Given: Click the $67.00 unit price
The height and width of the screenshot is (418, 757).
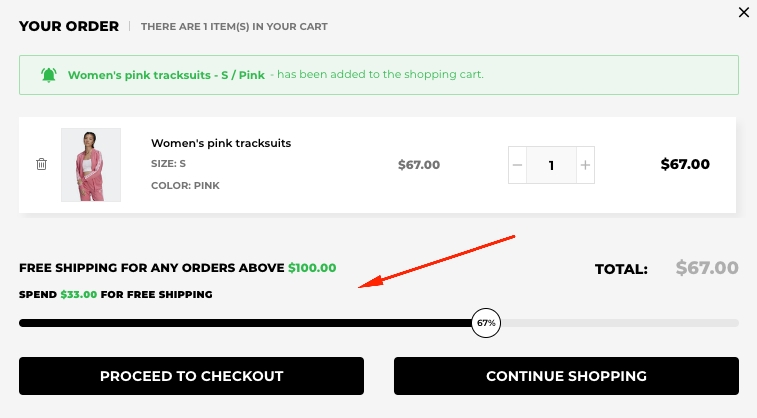Looking at the screenshot, I should click(419, 165).
